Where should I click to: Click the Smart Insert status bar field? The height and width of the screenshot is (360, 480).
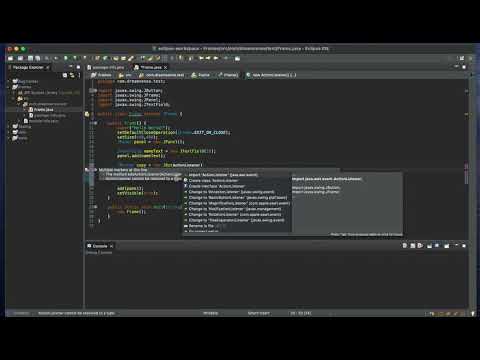click(259, 313)
